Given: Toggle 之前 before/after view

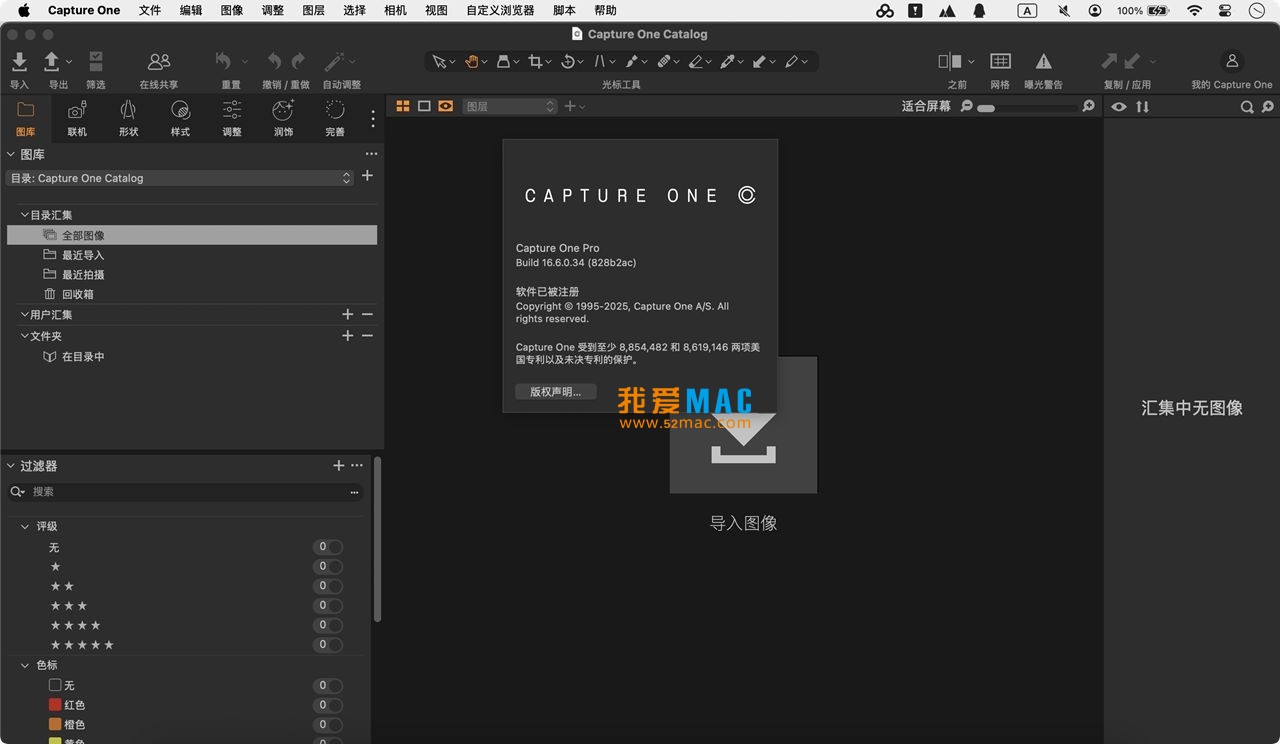Looking at the screenshot, I should [x=950, y=62].
